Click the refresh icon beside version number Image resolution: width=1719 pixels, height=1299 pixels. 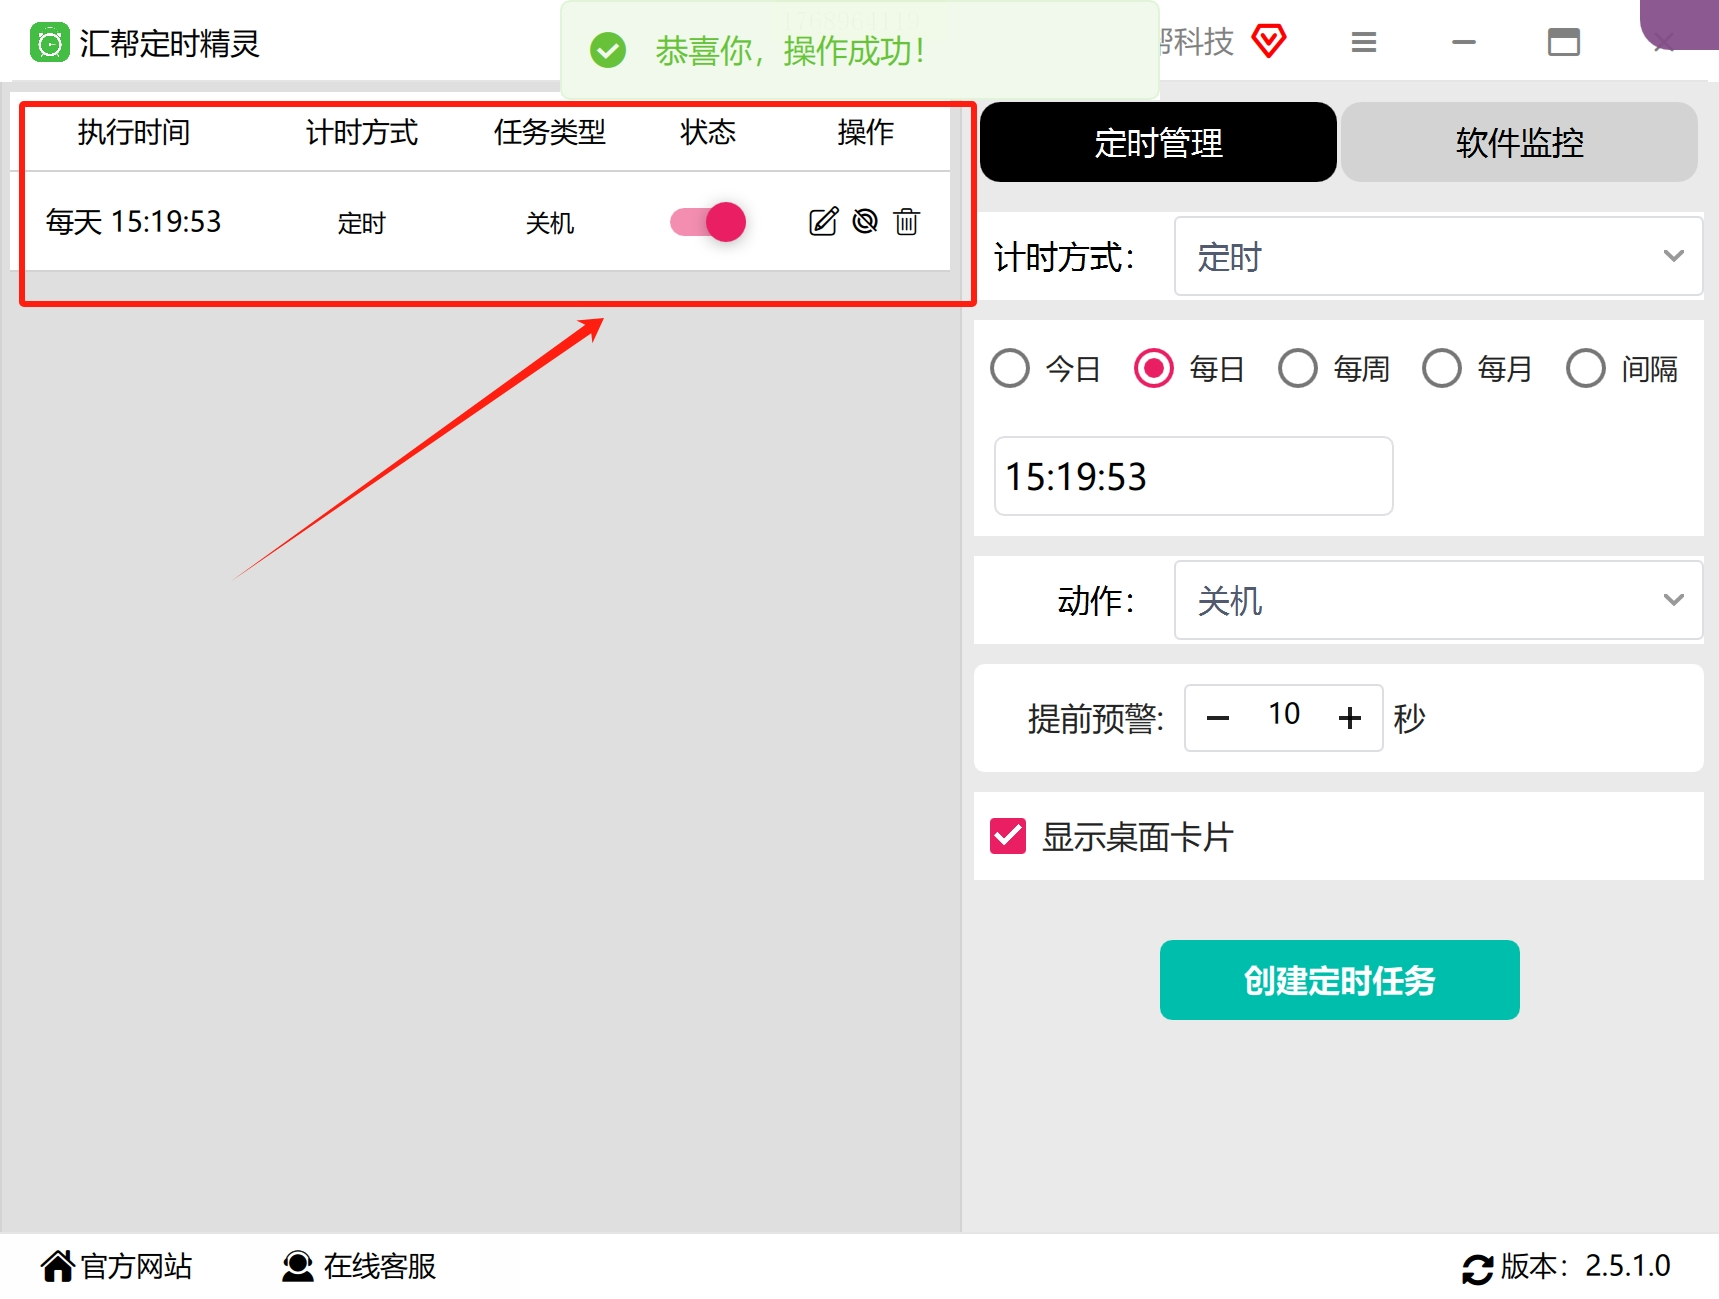pyautogui.click(x=1477, y=1268)
